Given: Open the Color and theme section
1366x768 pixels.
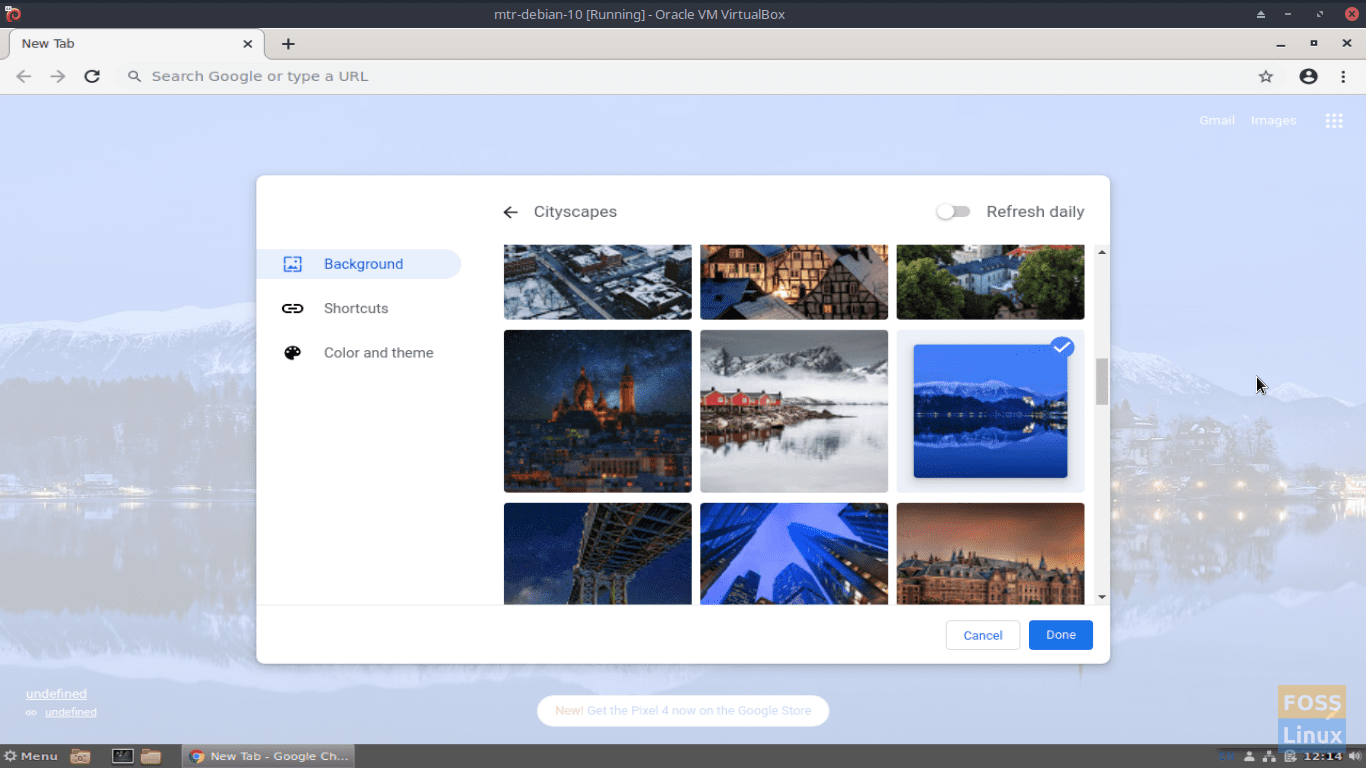Looking at the screenshot, I should tap(359, 353).
